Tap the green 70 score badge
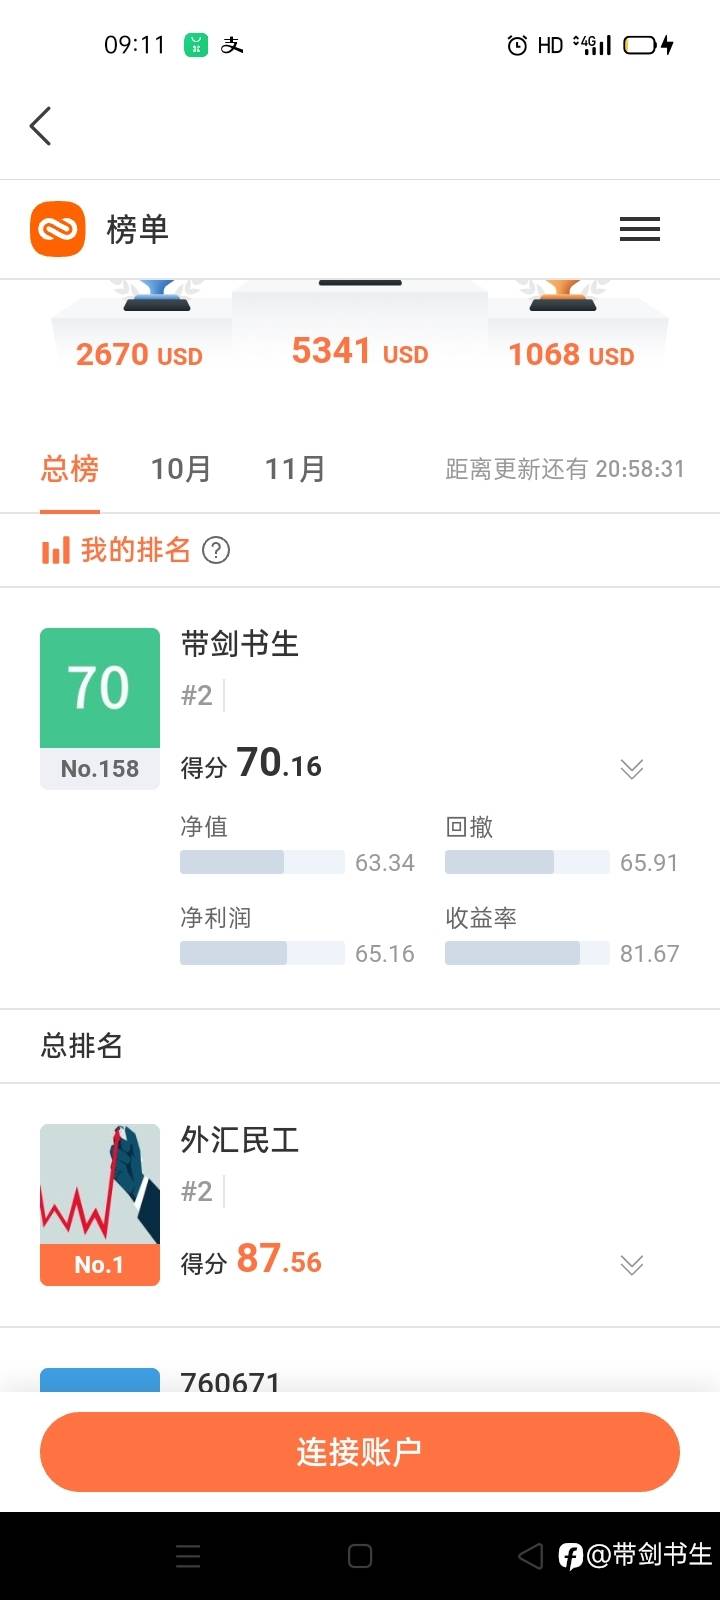Viewport: 720px width, 1600px height. point(100,688)
